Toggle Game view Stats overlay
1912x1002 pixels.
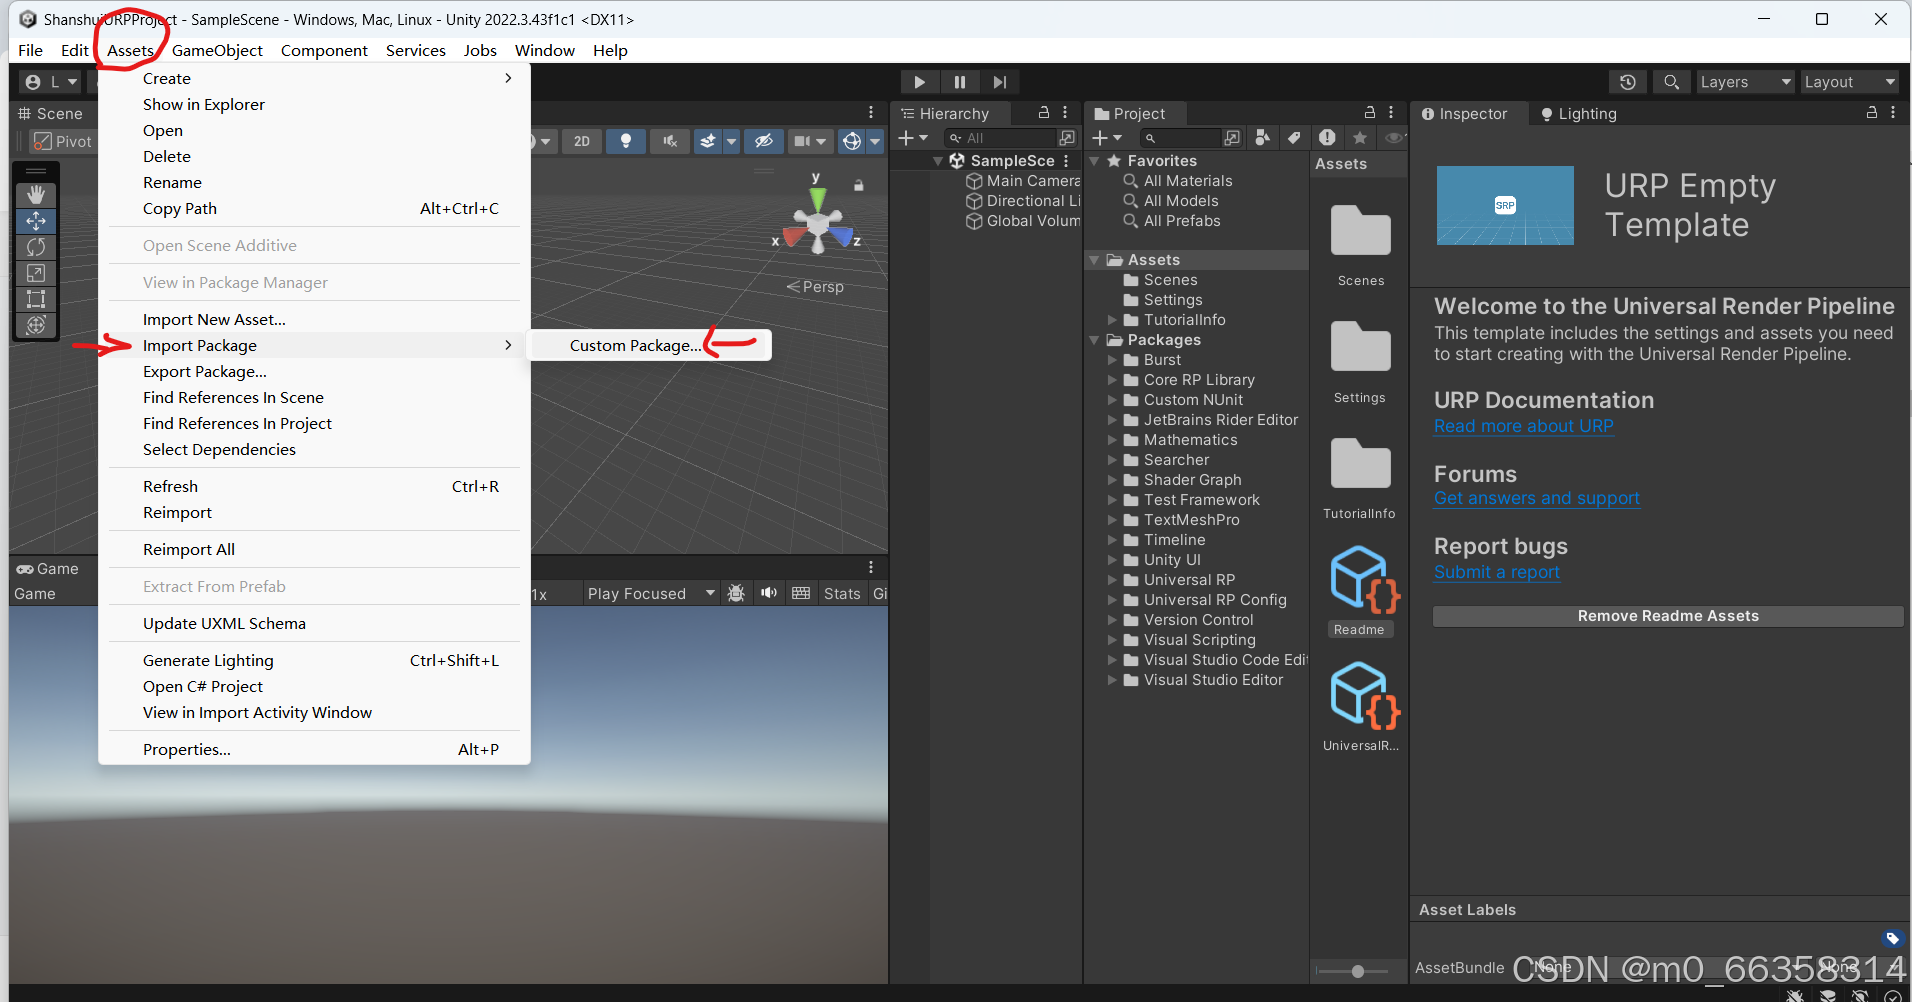coord(842,593)
